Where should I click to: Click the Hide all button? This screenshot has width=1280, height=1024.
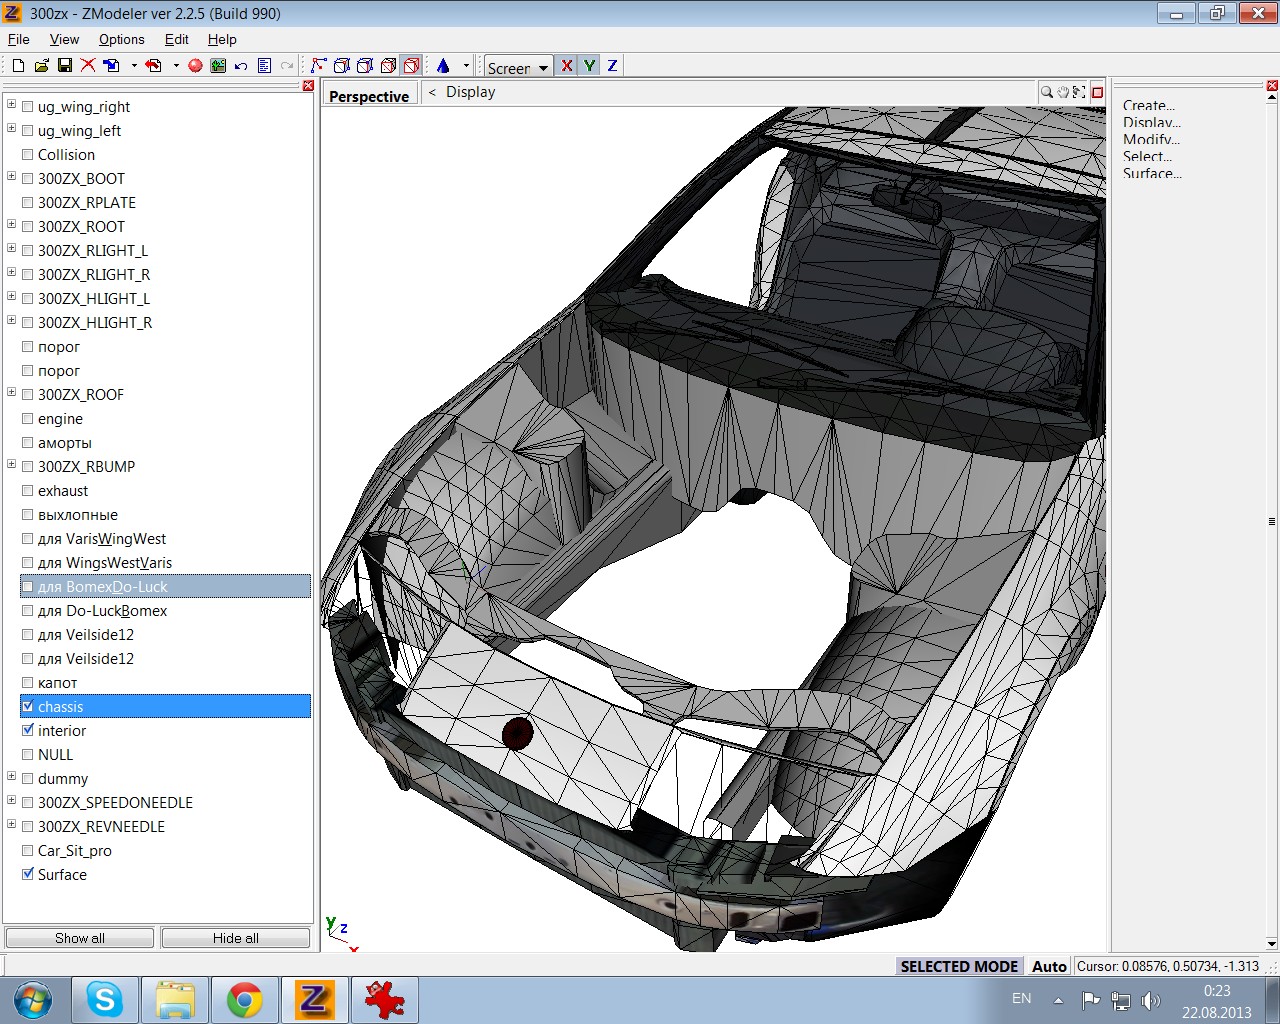point(236,938)
